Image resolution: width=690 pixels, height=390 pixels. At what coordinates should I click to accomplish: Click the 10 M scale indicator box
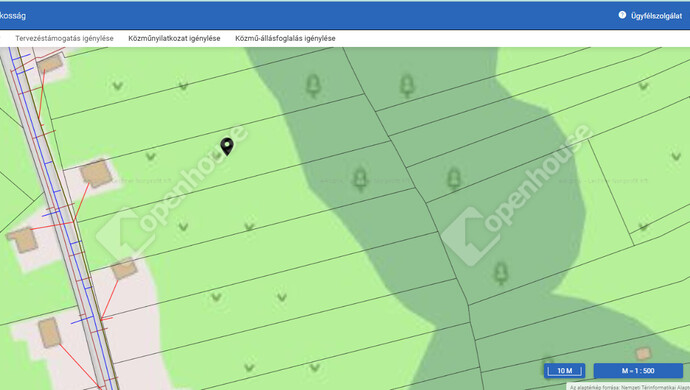tap(565, 371)
